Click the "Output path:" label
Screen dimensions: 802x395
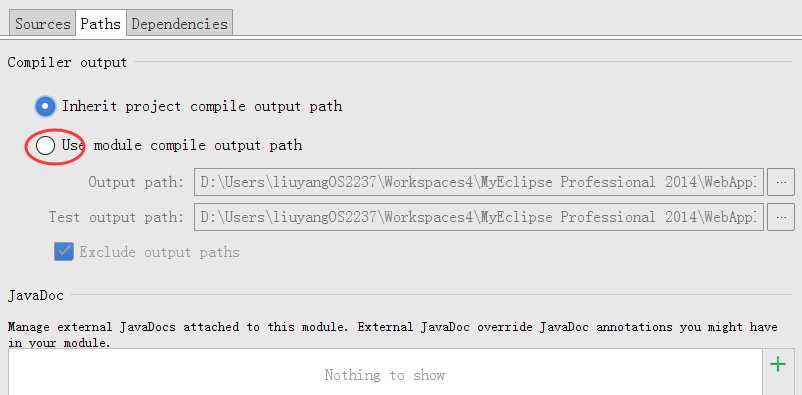[136, 183]
